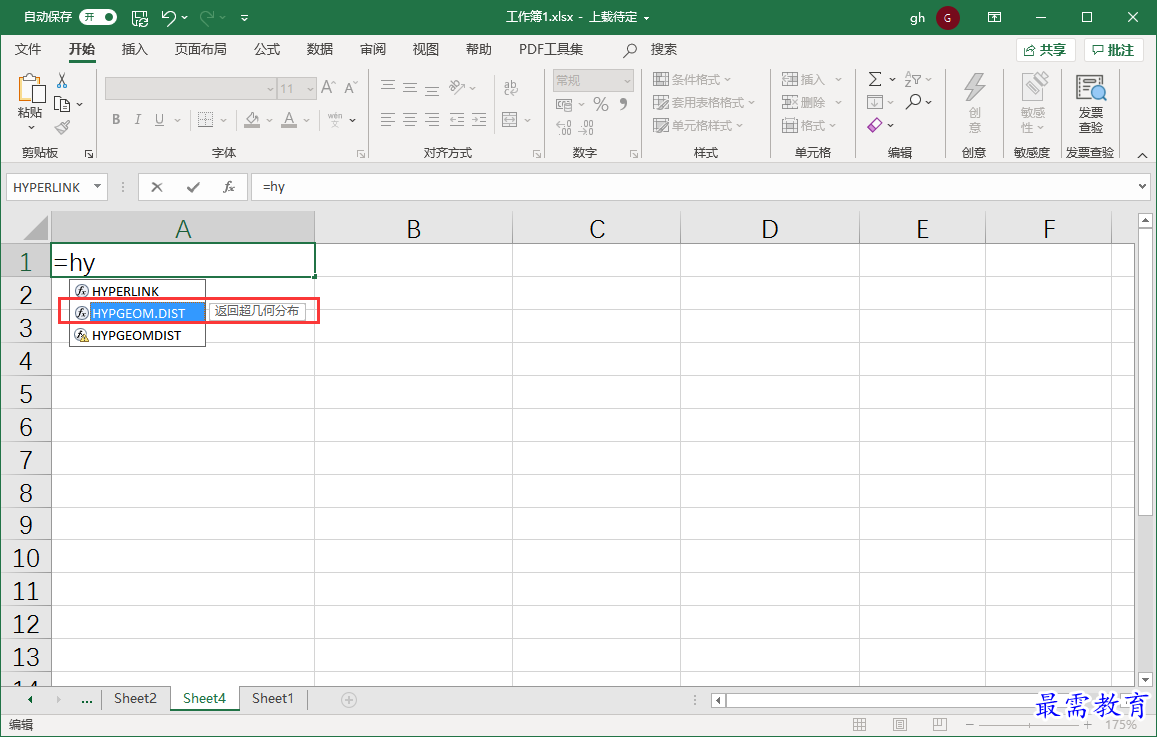This screenshot has height=737, width=1157.
Task: Click the 粘贴 paste icon
Action: pyautogui.click(x=30, y=89)
